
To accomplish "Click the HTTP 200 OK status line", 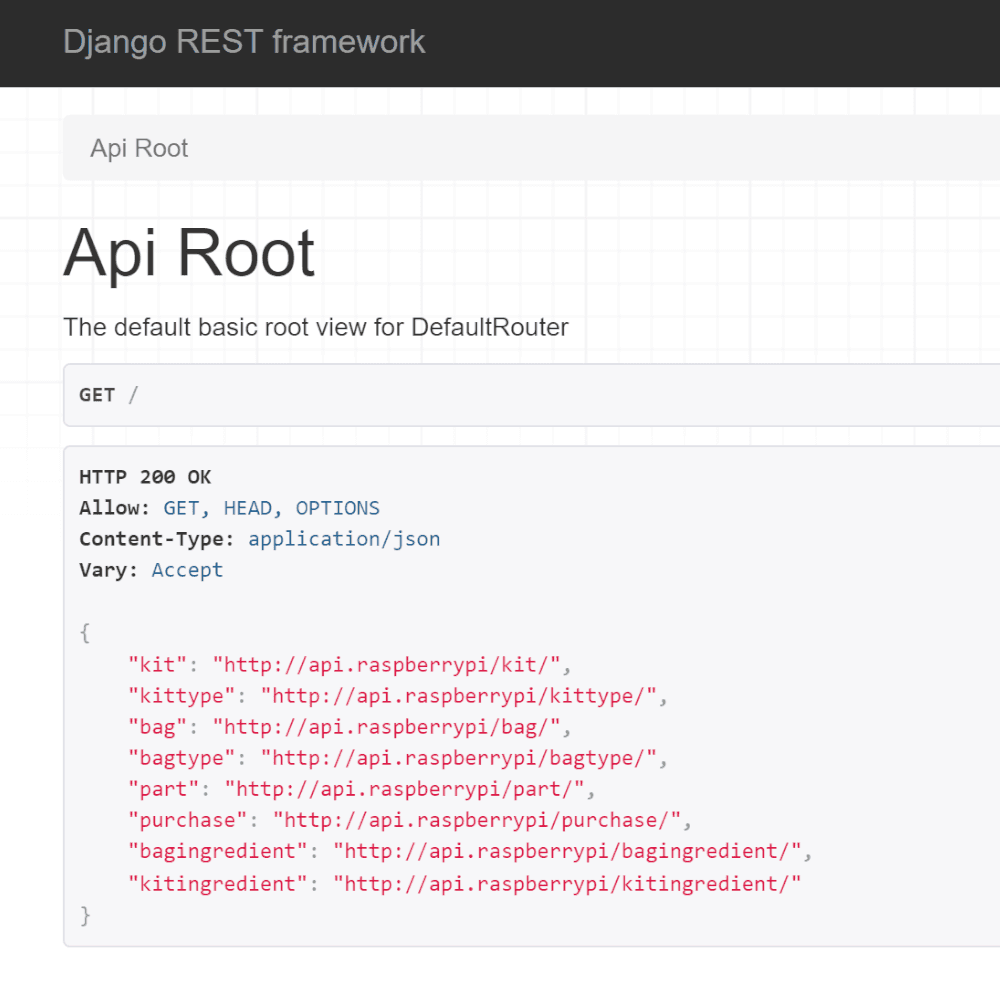I will click(145, 477).
